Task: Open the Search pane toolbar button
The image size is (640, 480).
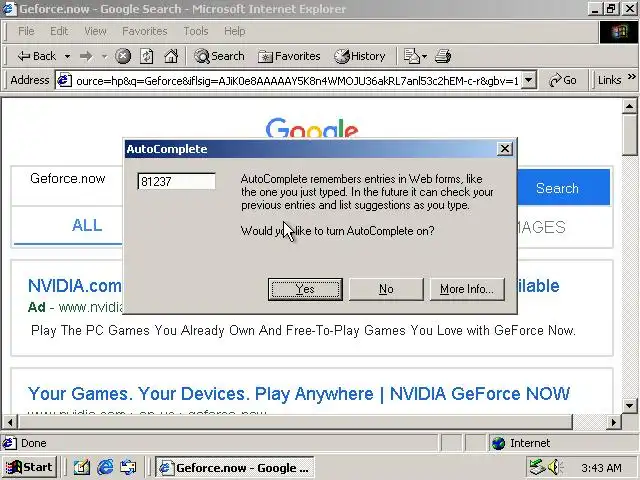Action: 219,56
